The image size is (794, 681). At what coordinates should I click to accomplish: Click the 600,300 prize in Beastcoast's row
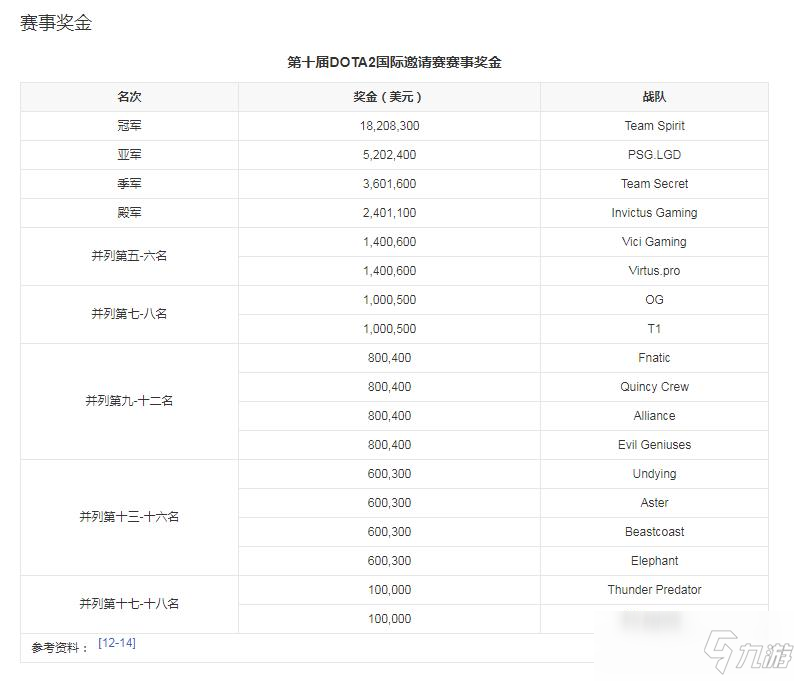[389, 532]
